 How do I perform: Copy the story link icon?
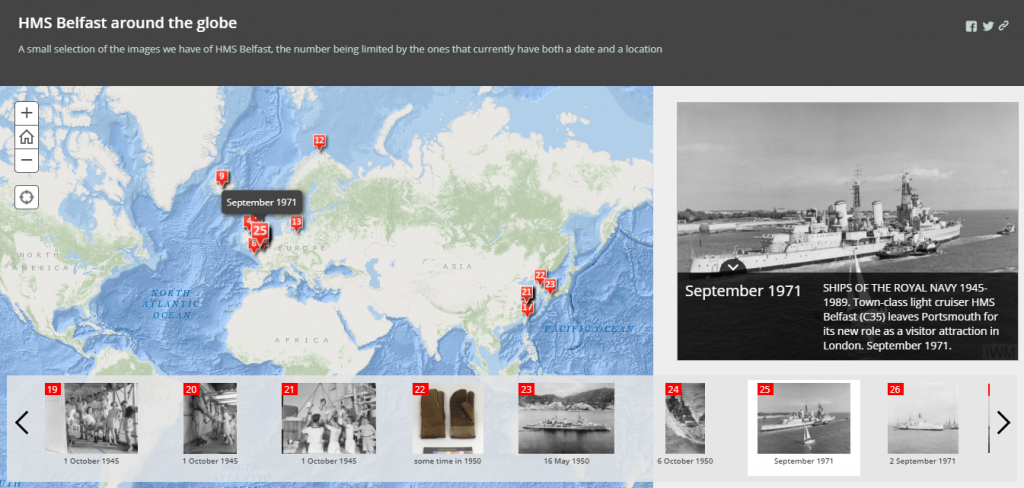[x=1004, y=26]
